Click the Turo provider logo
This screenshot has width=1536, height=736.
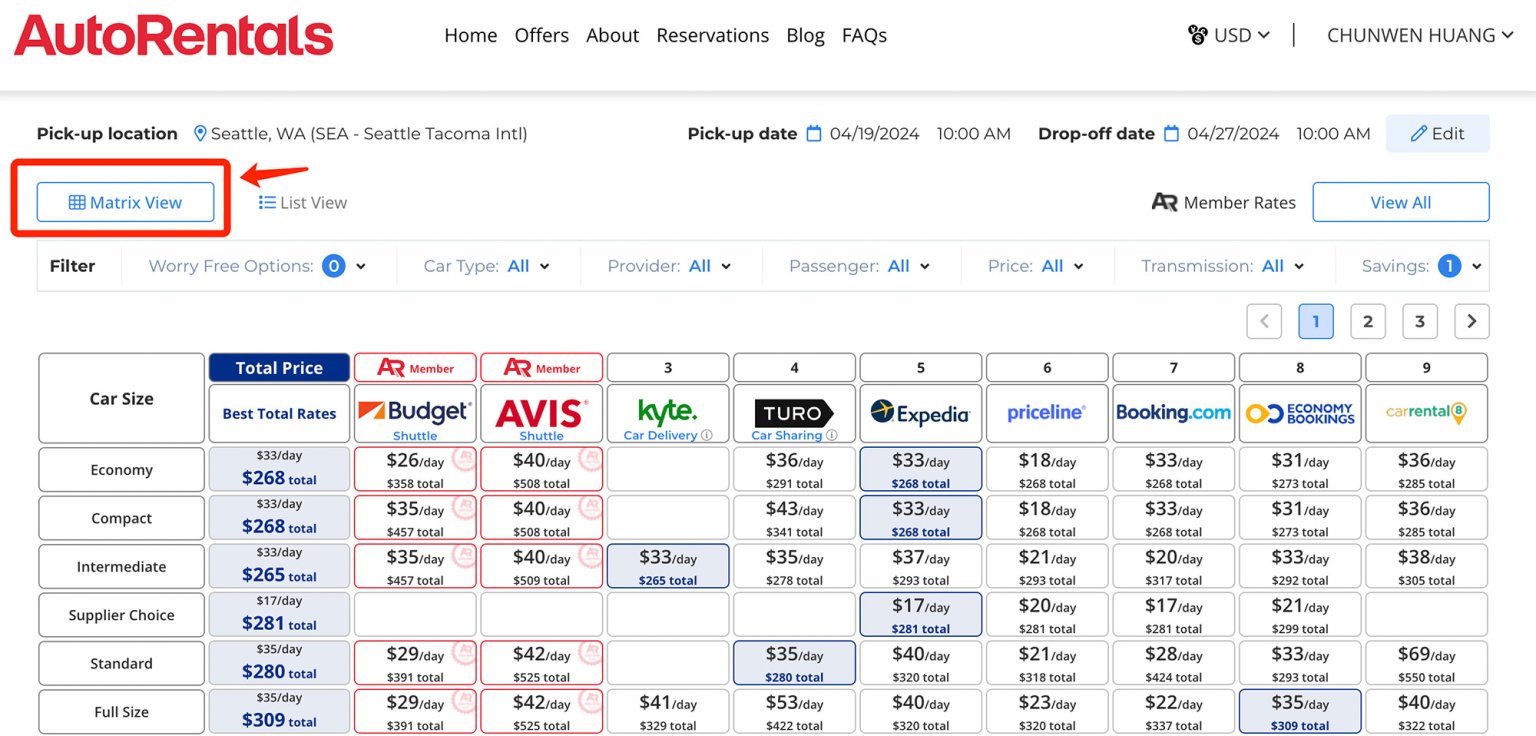click(794, 412)
